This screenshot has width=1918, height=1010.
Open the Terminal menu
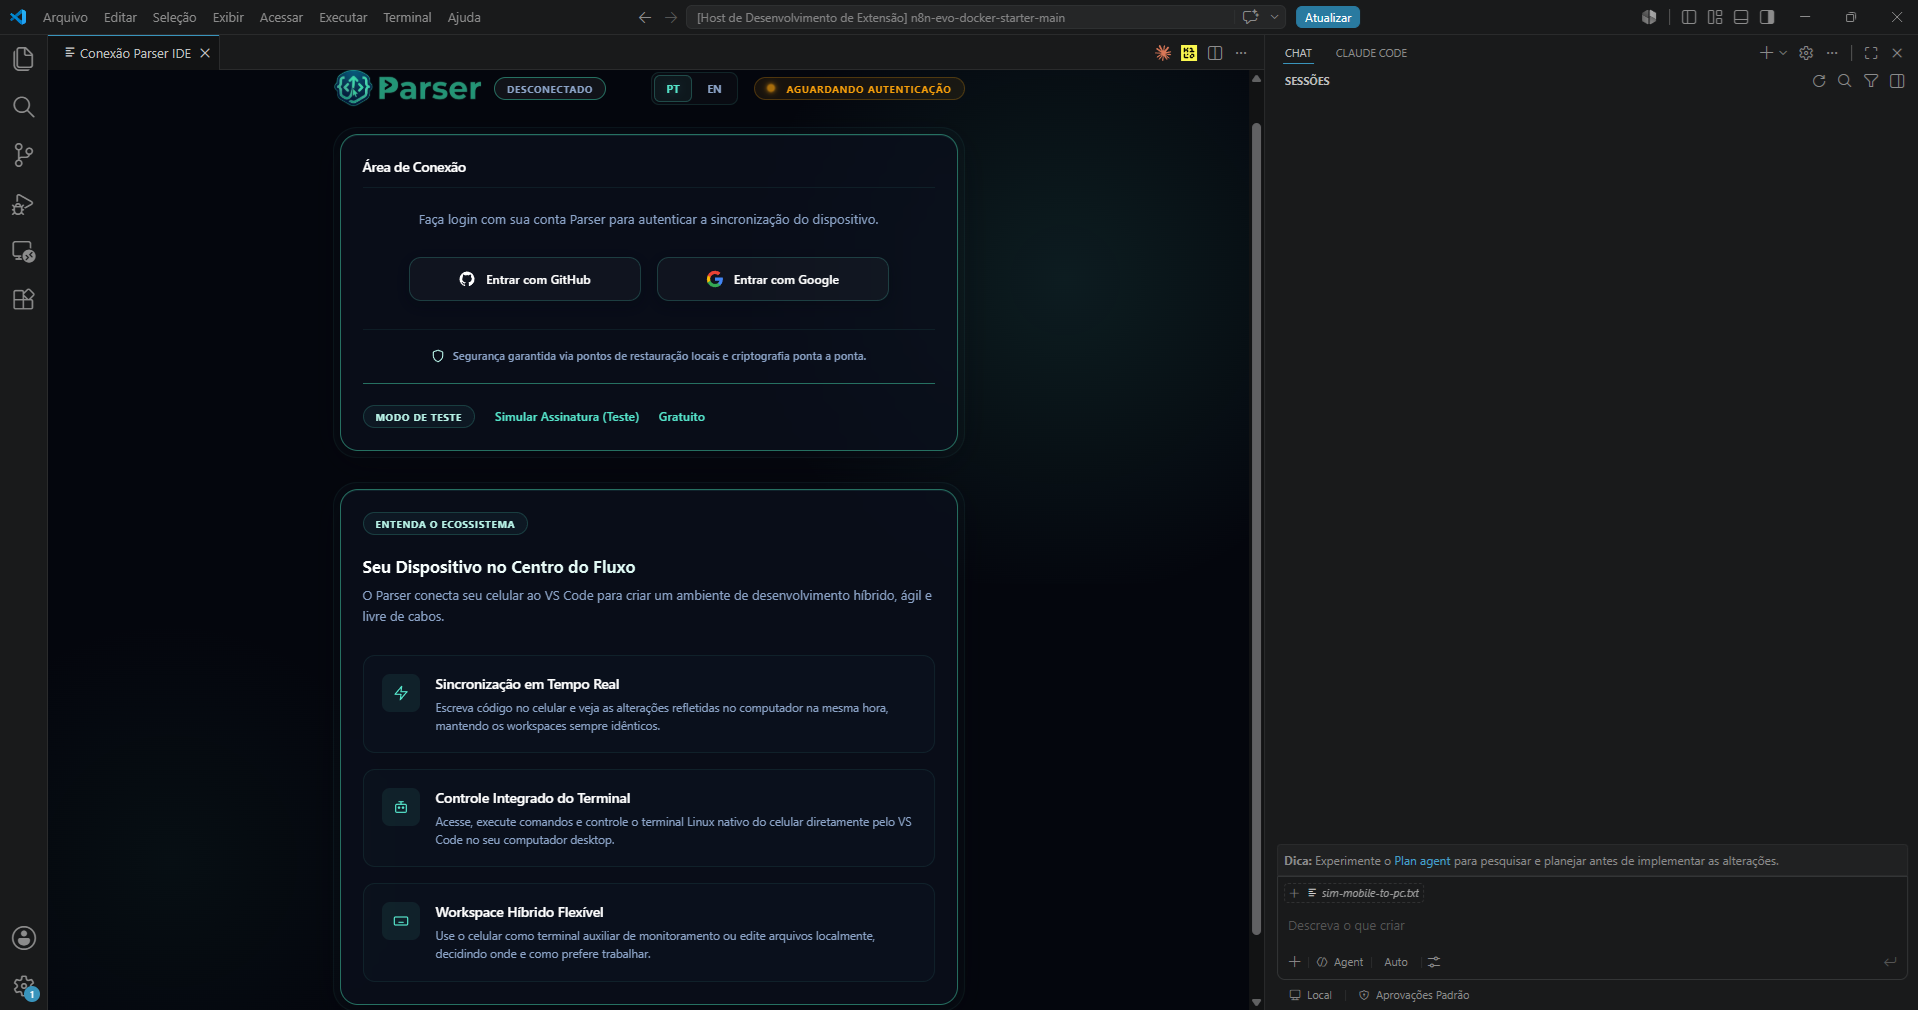click(x=407, y=17)
